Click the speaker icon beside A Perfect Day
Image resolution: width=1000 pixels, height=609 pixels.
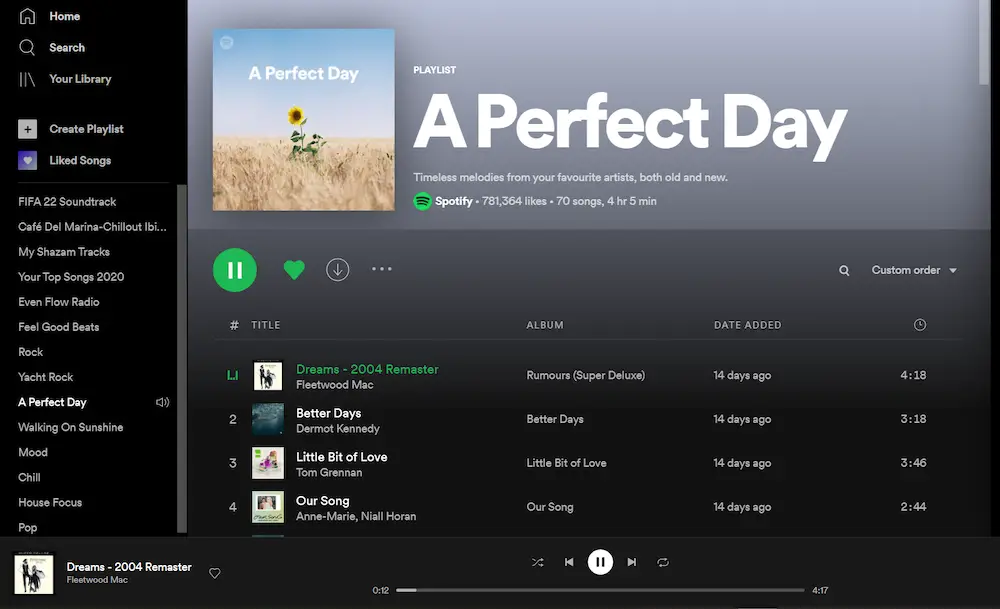(162, 402)
